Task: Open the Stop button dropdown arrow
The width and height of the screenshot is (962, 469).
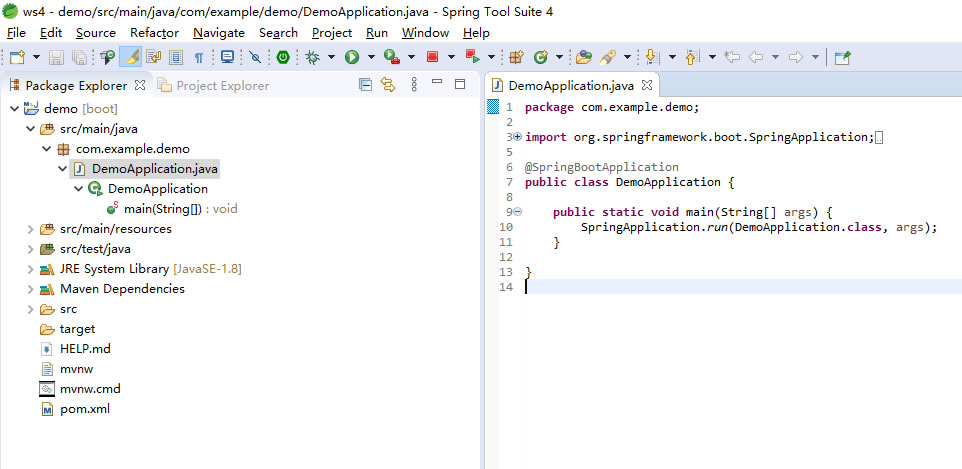Action: (452, 58)
